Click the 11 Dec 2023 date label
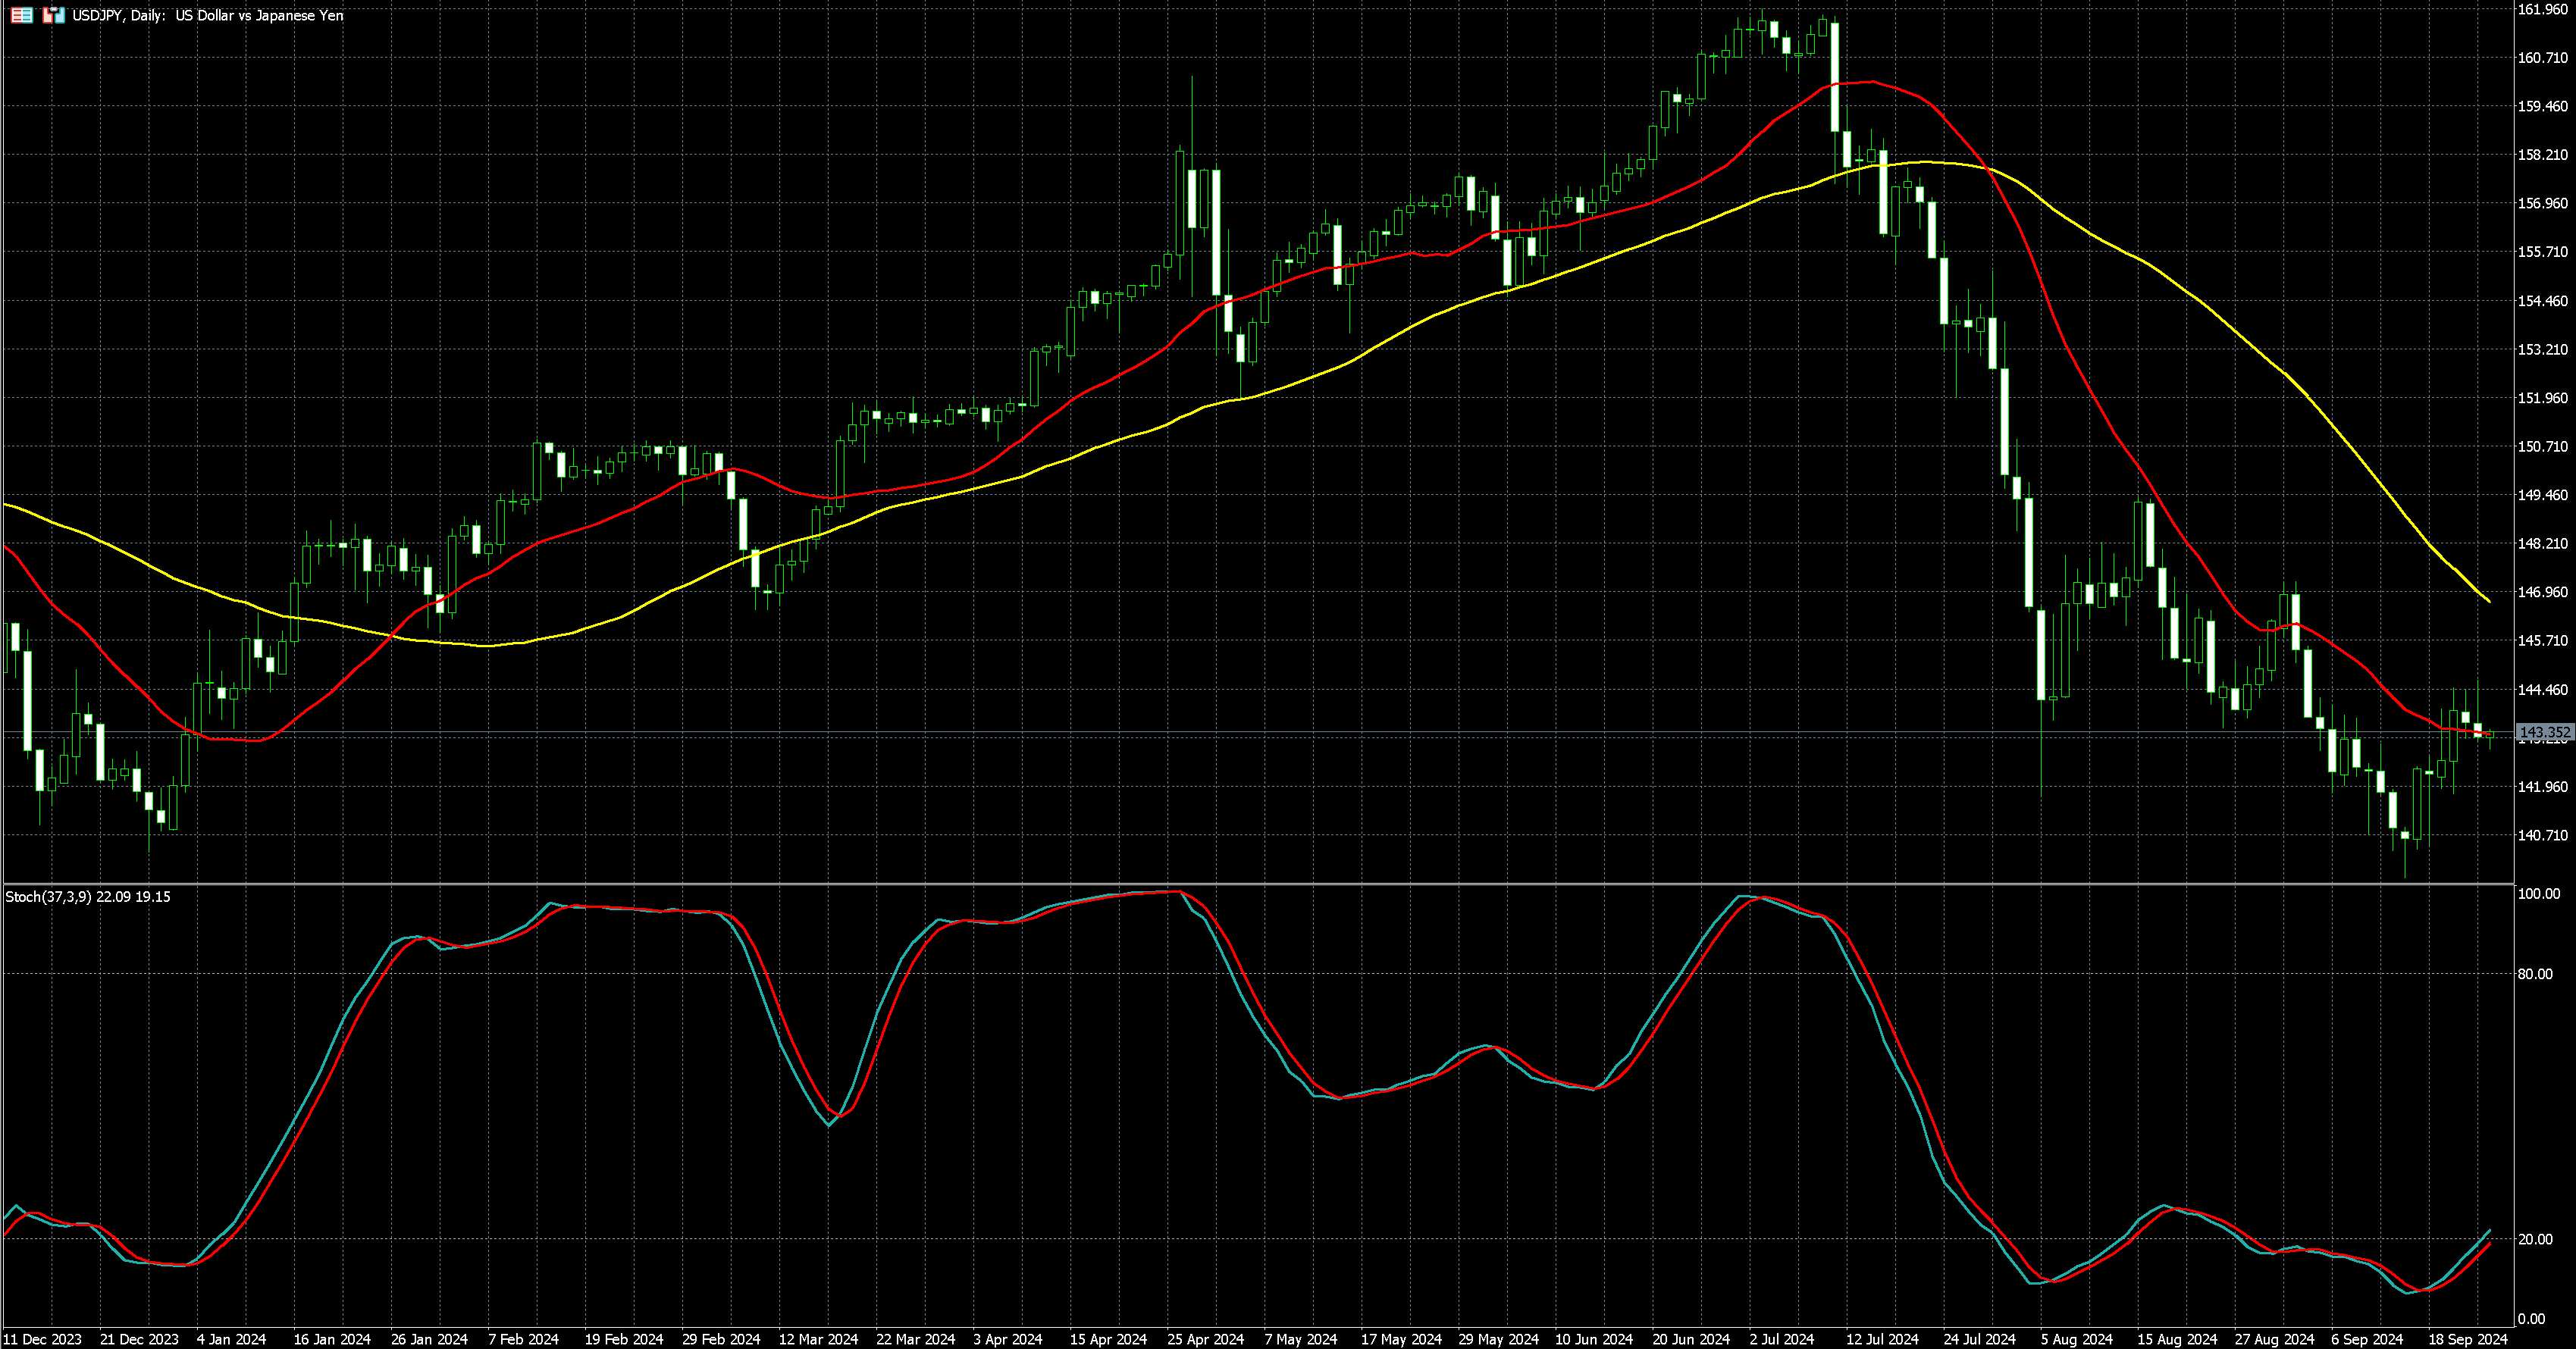 [x=43, y=1339]
